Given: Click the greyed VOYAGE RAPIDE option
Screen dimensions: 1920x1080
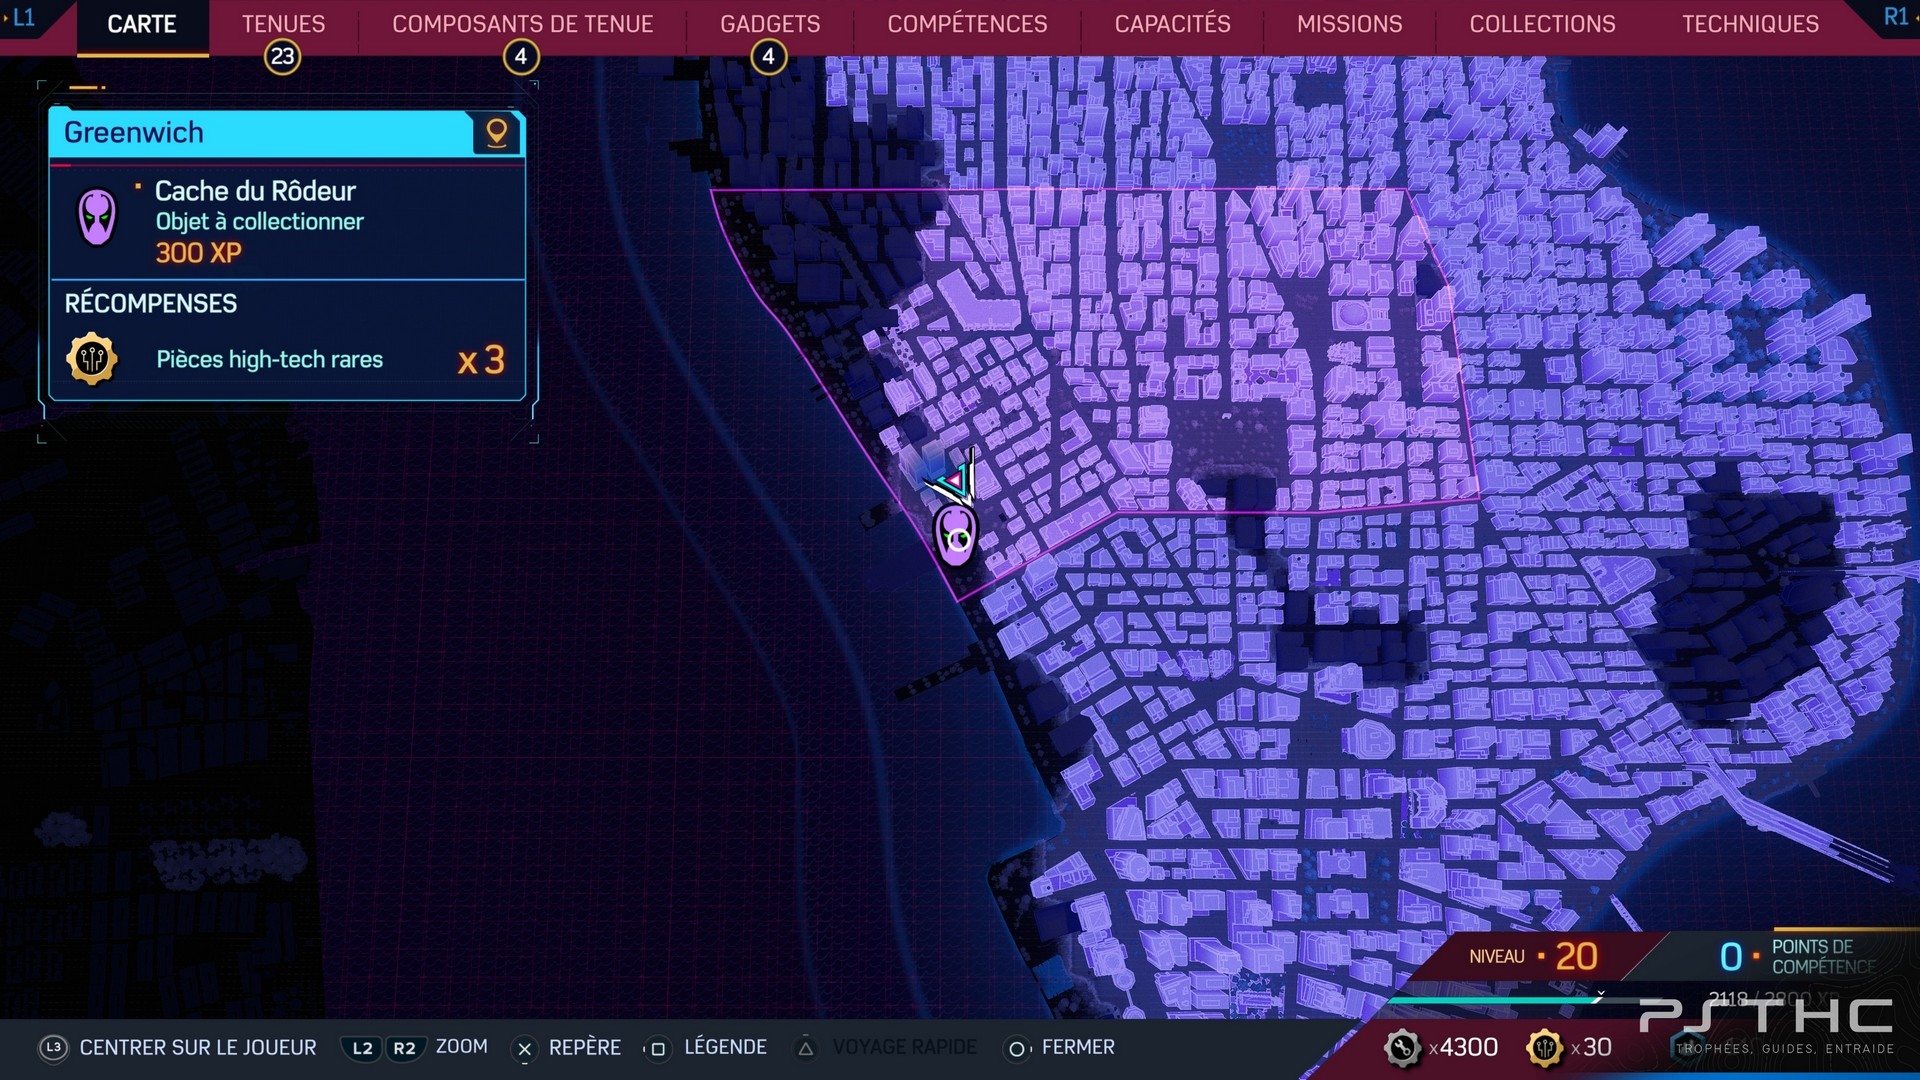Looking at the screenshot, I should click(x=905, y=1047).
